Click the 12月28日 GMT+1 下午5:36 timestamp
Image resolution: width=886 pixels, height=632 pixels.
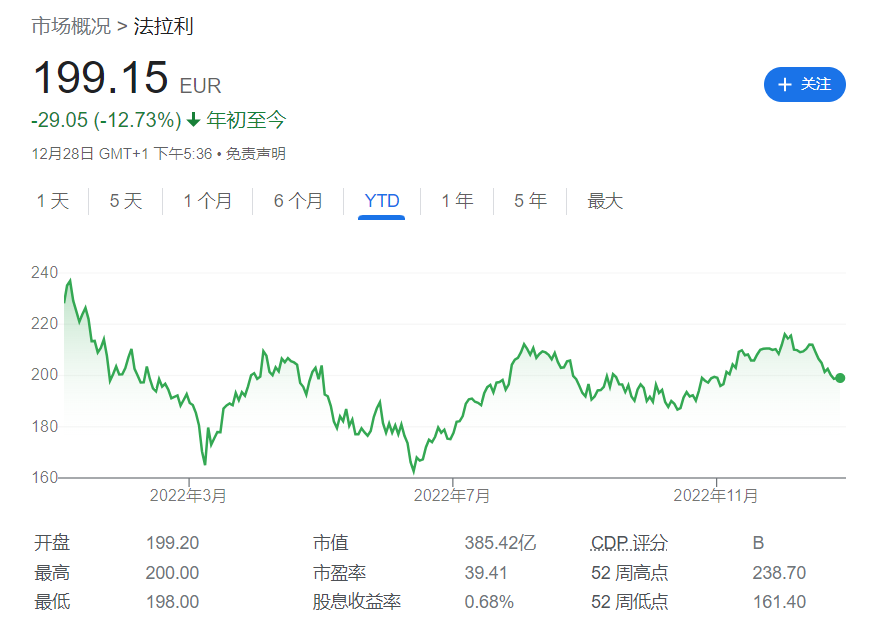pos(122,154)
